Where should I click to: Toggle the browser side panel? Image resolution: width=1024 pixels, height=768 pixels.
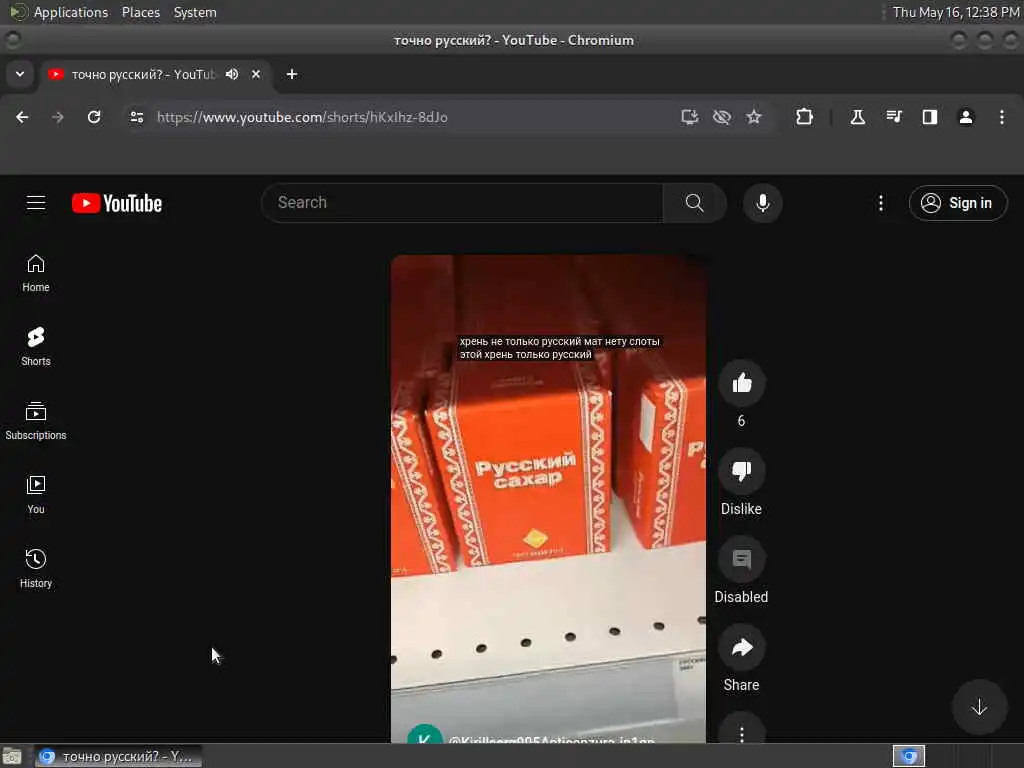point(930,117)
